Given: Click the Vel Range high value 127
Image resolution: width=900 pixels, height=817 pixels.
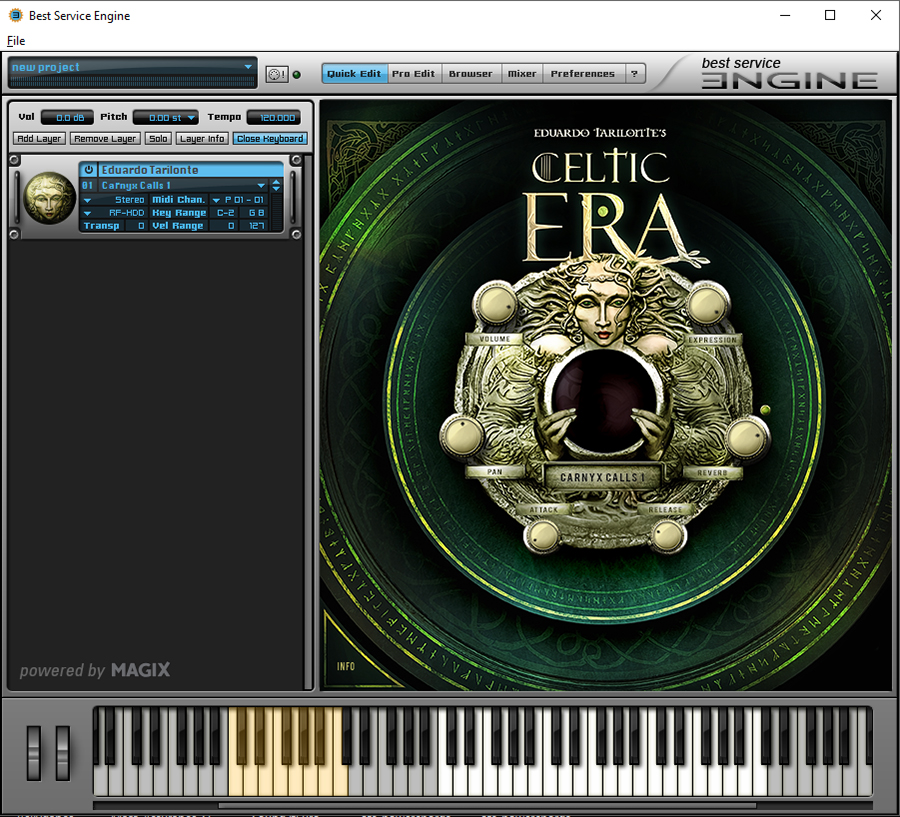Looking at the screenshot, I should pos(255,226).
